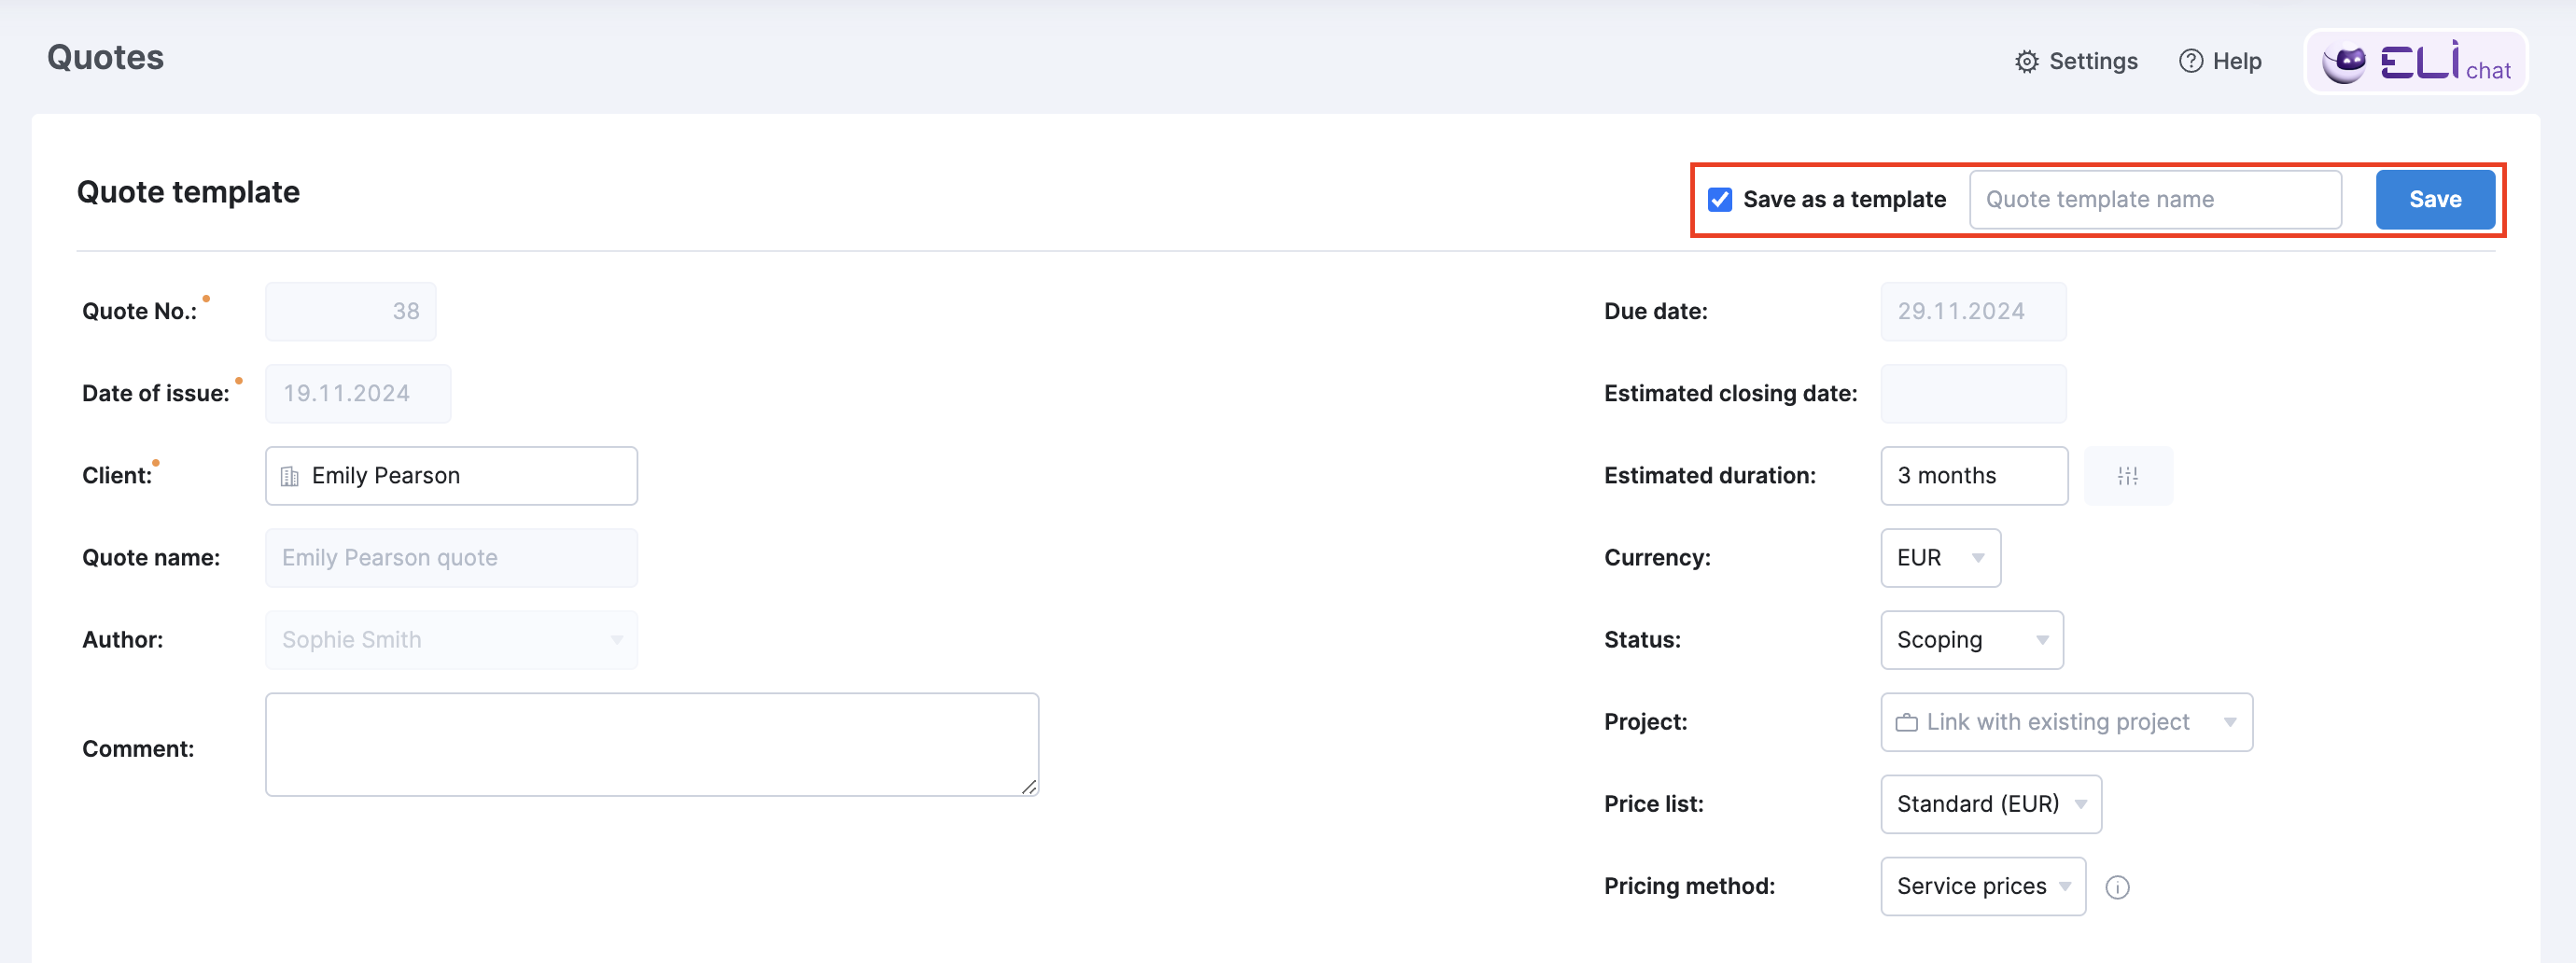Click the Comment area resize handle
The width and height of the screenshot is (2576, 963).
pos(1029,787)
